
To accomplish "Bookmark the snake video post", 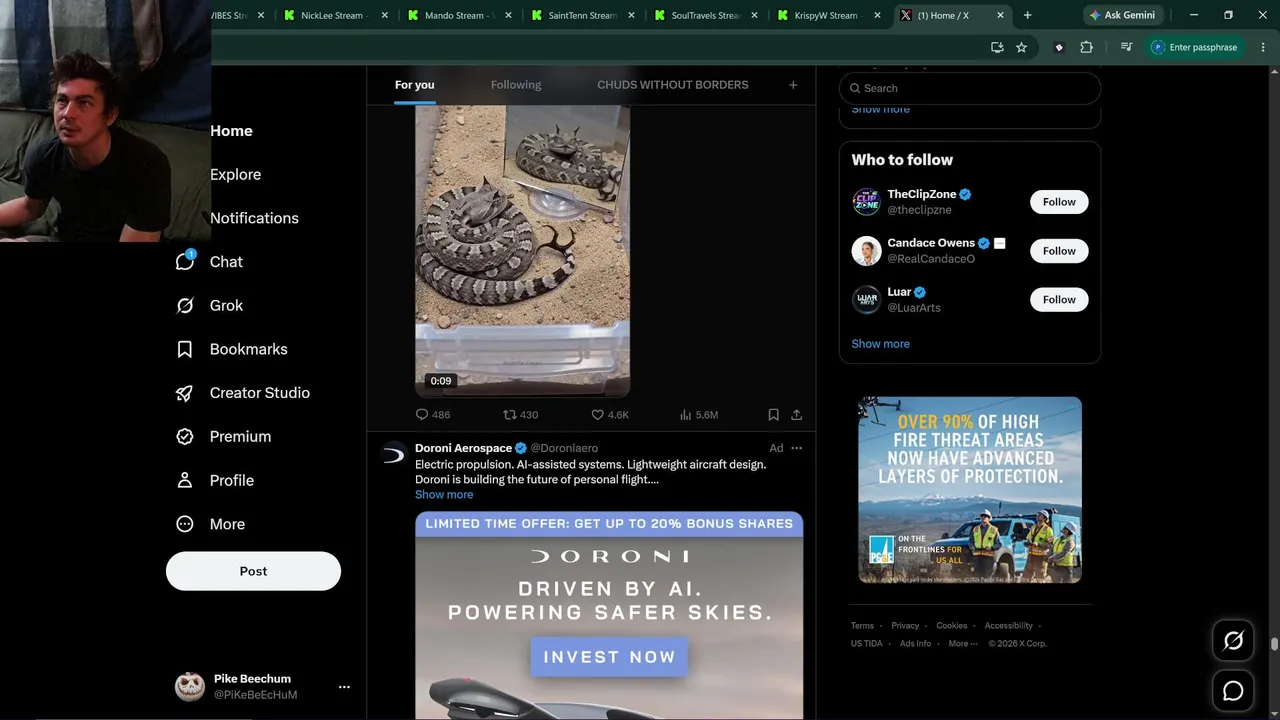I will pos(773,414).
